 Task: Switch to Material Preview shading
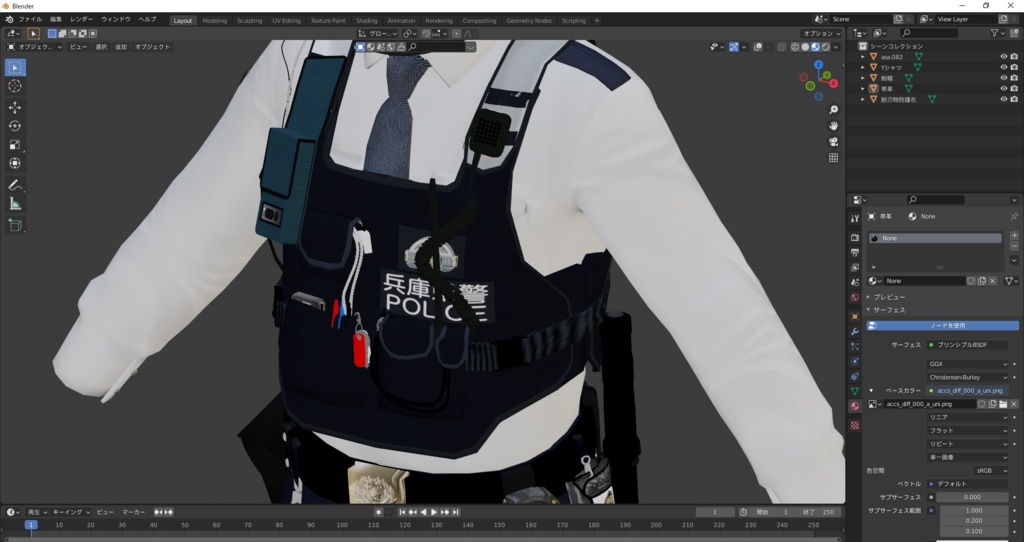coord(816,47)
